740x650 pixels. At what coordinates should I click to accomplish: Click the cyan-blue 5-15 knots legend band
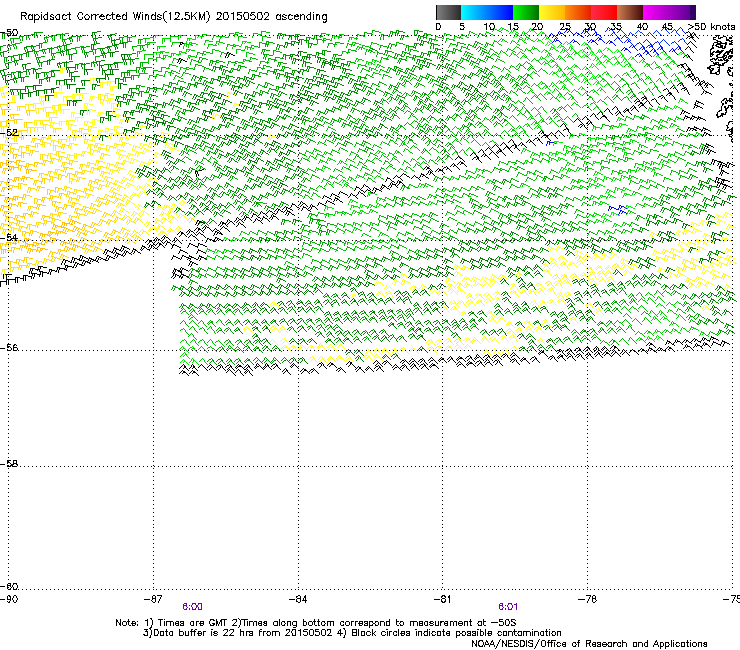click(x=487, y=12)
